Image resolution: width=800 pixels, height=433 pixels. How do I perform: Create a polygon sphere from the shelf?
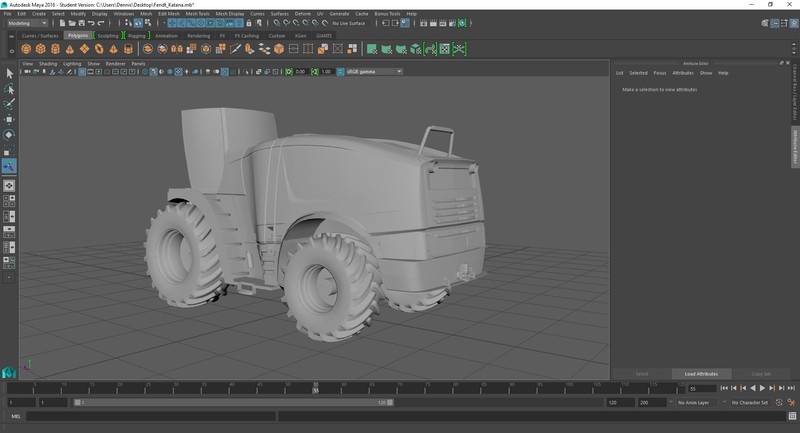tap(26, 49)
